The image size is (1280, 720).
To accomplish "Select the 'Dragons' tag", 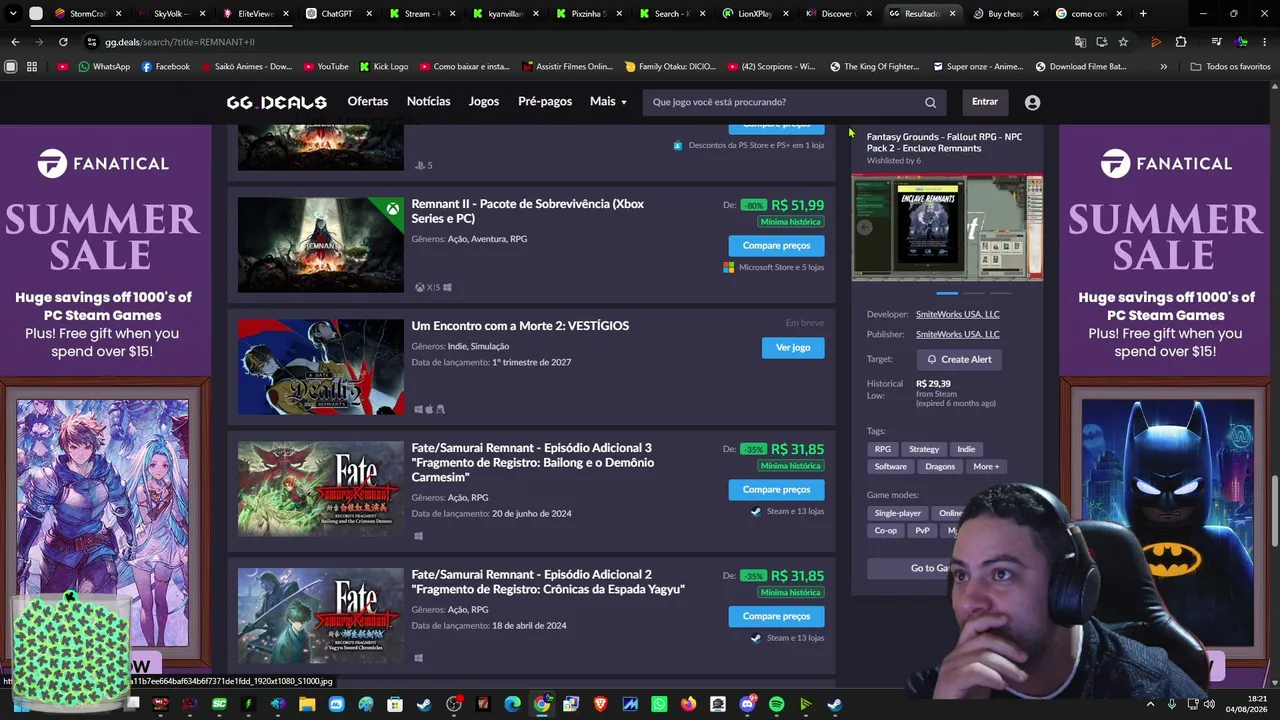I will 940,466.
